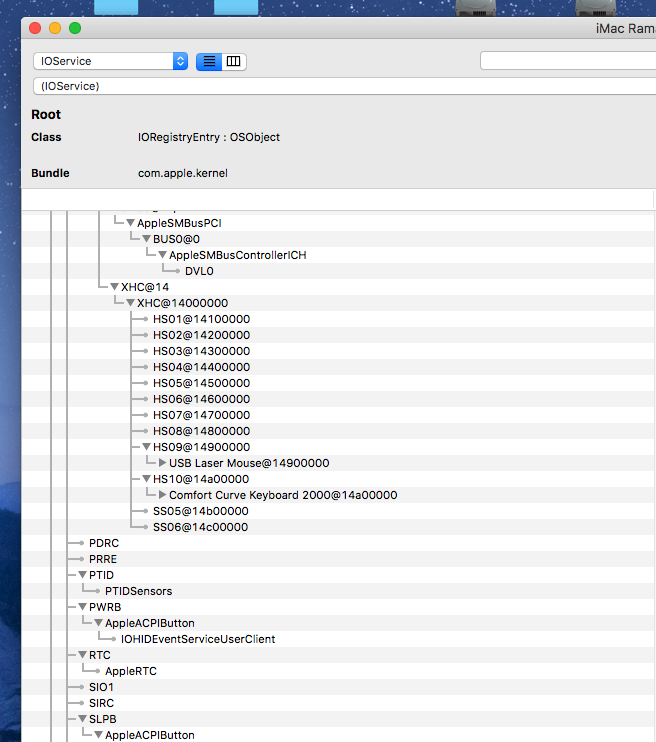
Task: Collapse the AppleSMBusControllerICH node
Action: pos(163,255)
